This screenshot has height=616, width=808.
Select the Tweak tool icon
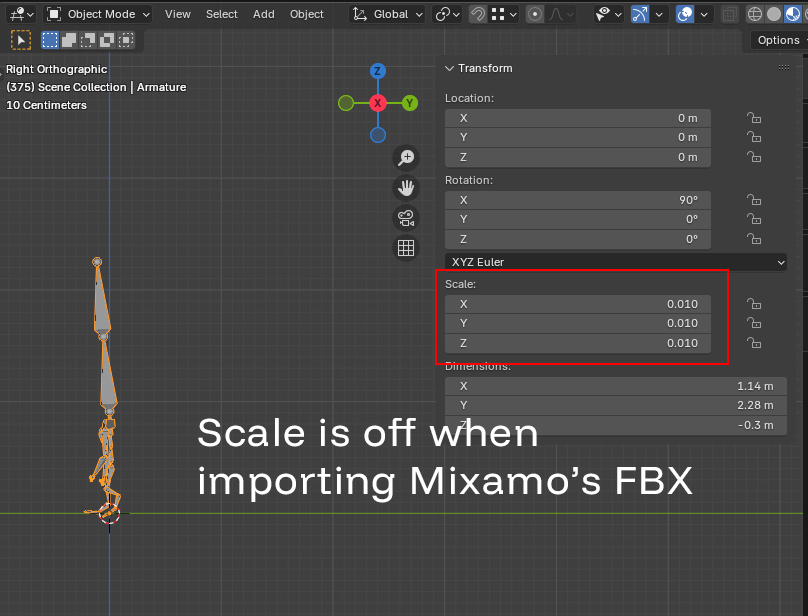tap(21, 40)
